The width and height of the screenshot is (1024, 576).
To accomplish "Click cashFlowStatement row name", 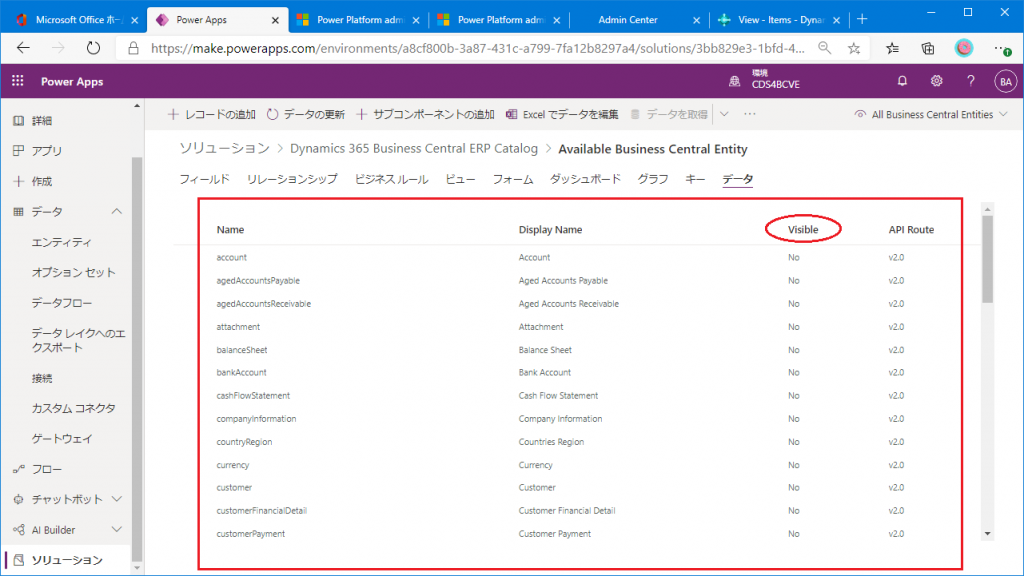I will (253, 396).
